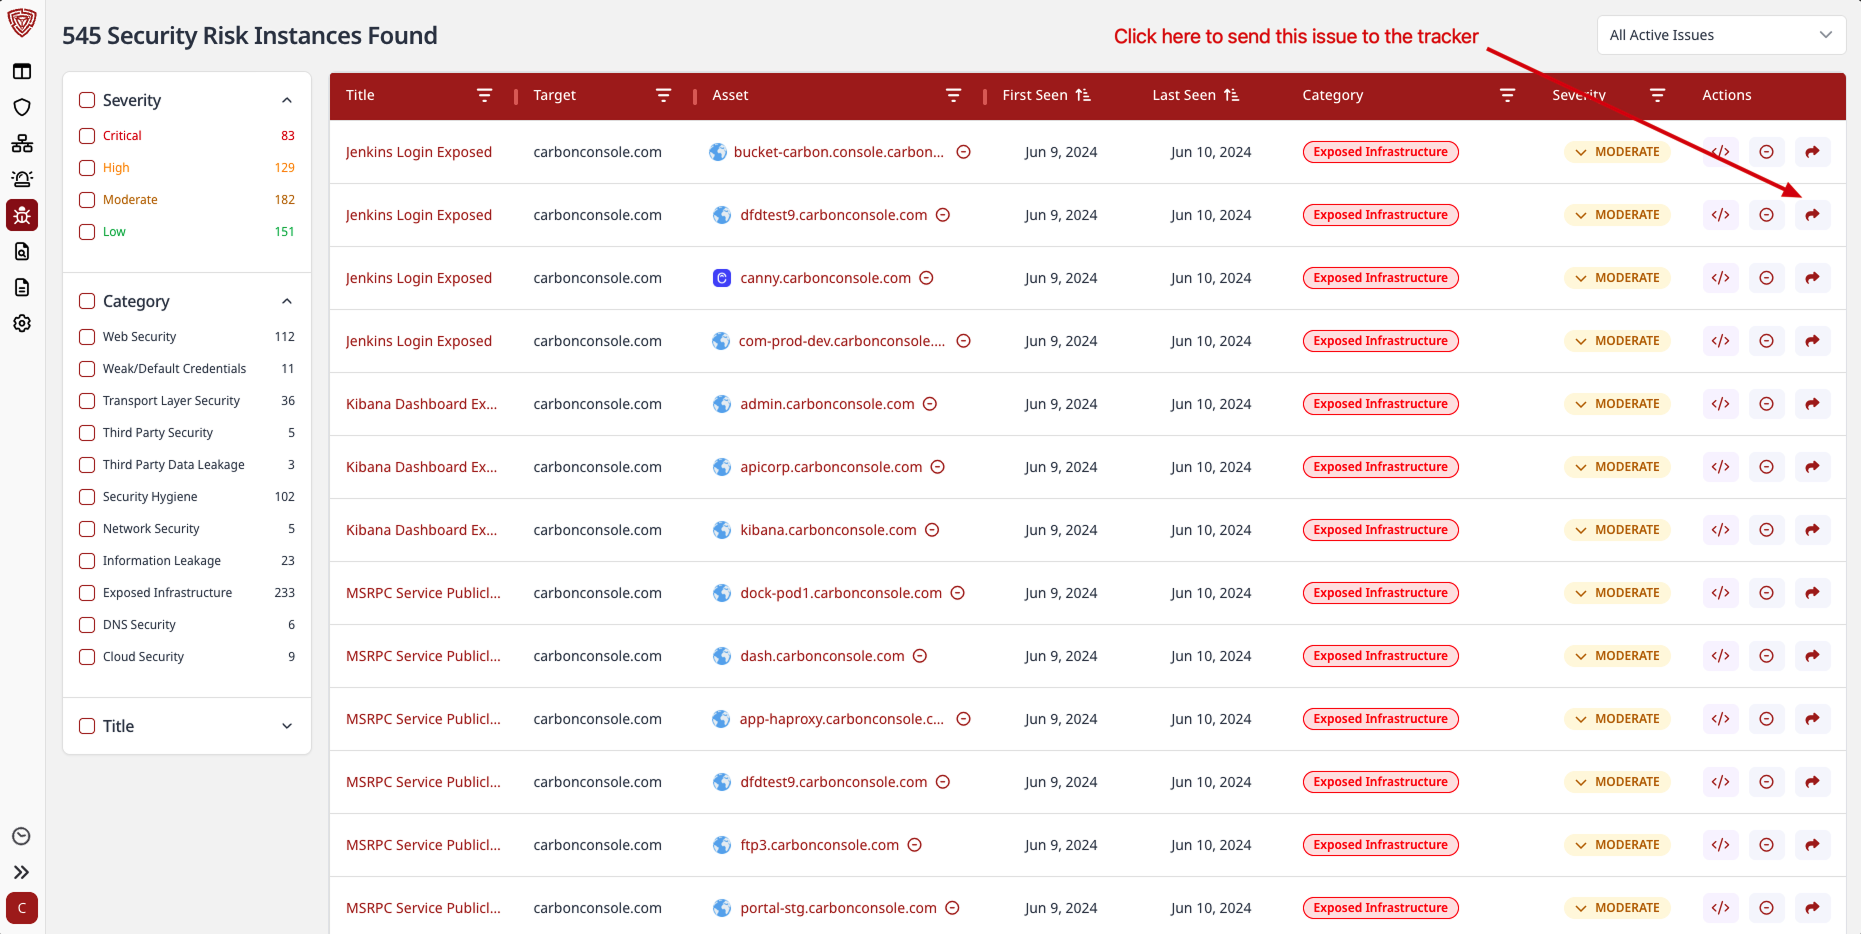Viewport: 1861px width, 934px height.
Task: Check the Cloud Security filter
Action: [87, 657]
